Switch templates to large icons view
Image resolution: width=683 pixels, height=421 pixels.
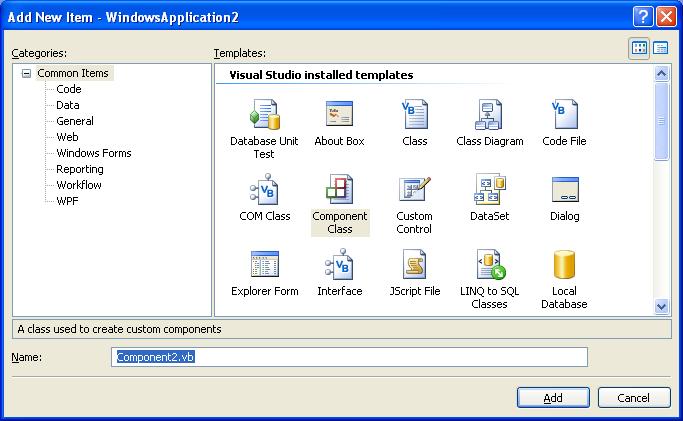click(639, 48)
